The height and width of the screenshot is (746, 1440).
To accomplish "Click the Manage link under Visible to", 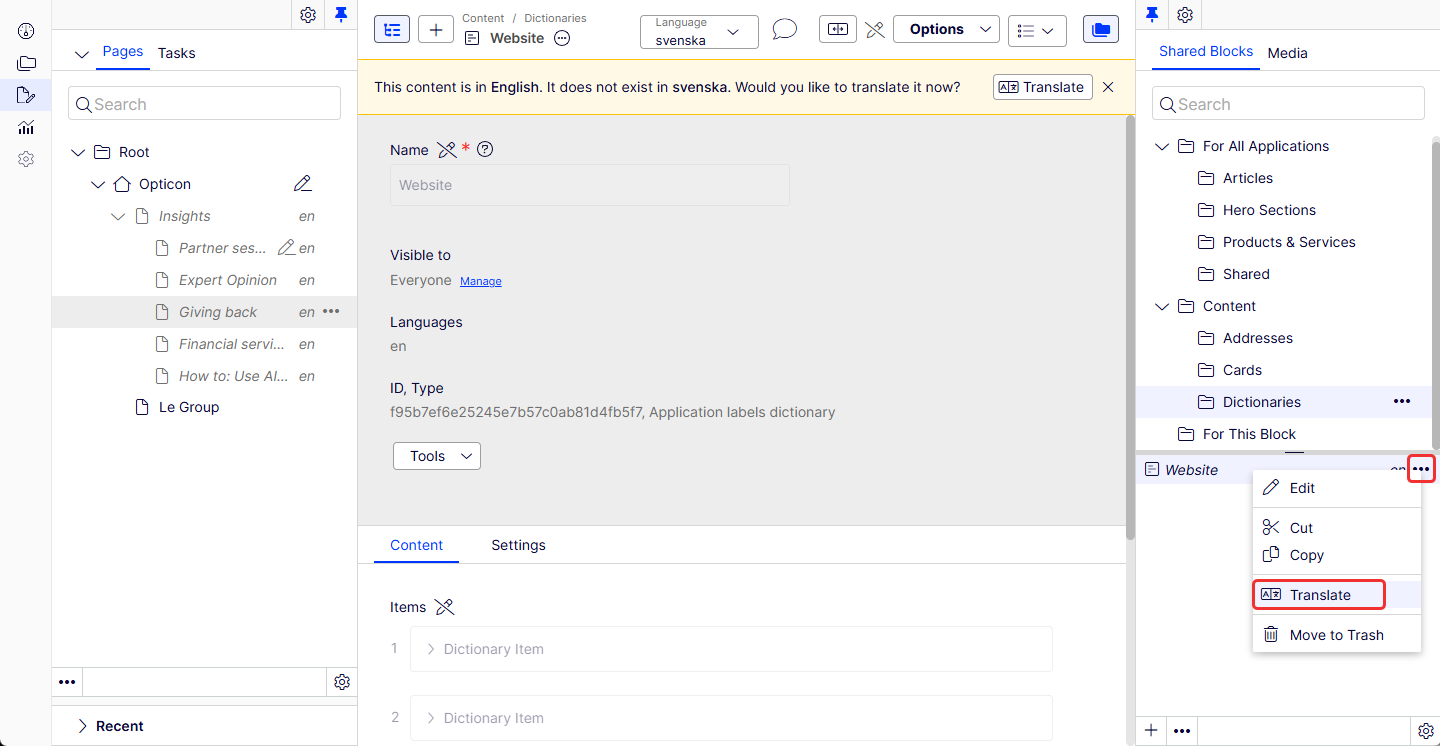I will point(481,281).
